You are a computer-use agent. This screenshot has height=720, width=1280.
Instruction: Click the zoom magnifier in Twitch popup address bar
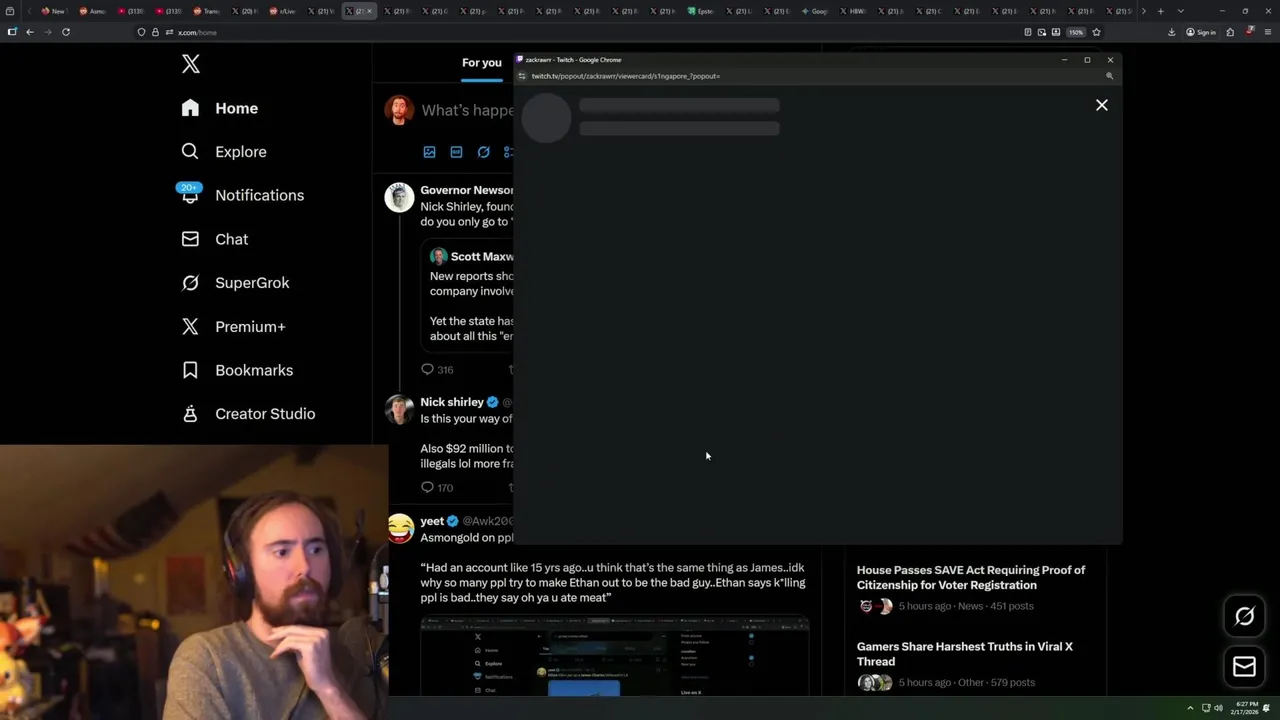(x=1109, y=76)
